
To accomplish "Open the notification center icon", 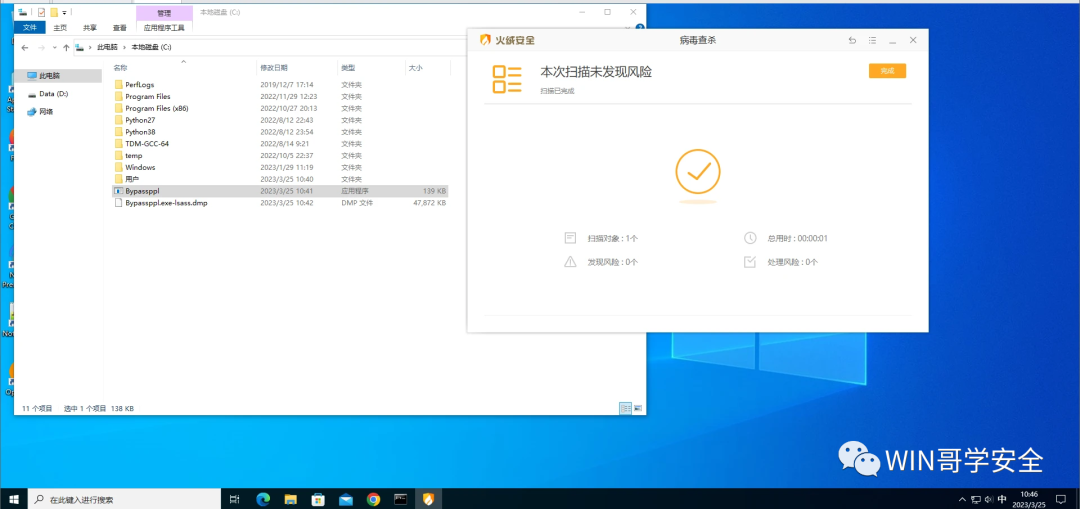I will (x=1061, y=499).
